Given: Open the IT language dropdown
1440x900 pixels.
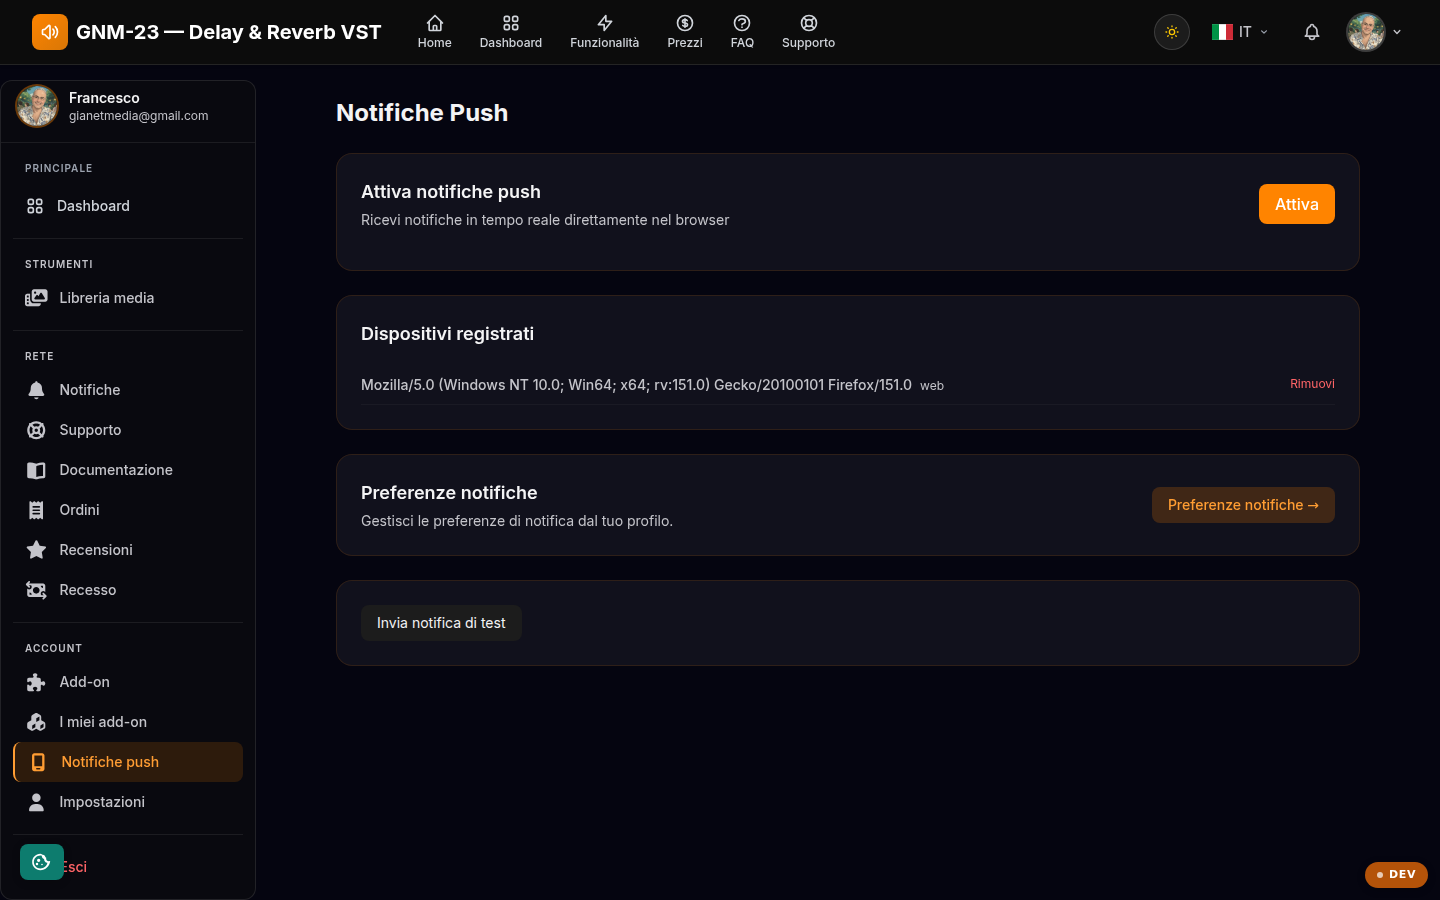Looking at the screenshot, I should pos(1240,32).
